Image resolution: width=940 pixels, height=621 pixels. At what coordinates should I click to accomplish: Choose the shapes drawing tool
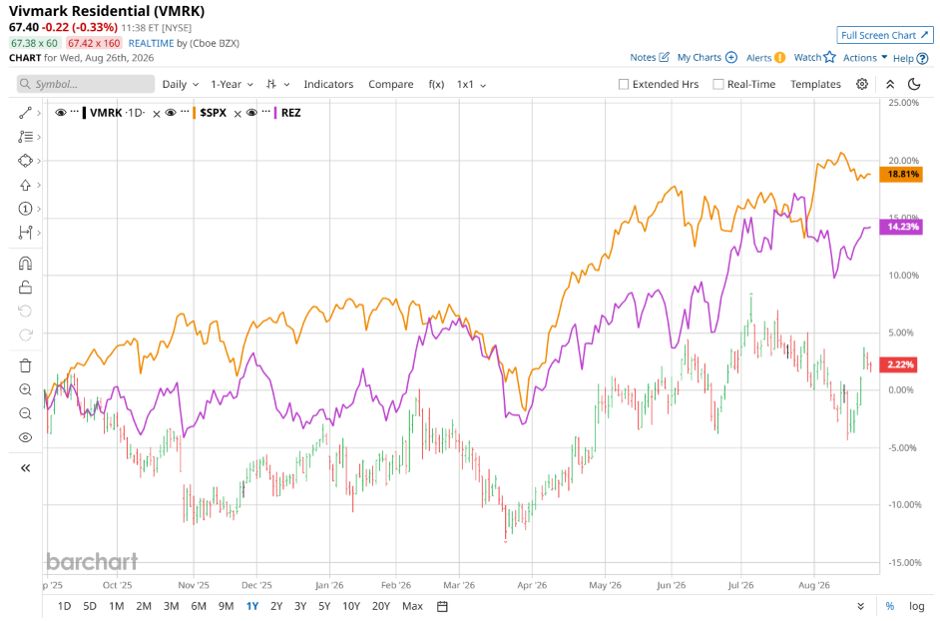click(25, 161)
